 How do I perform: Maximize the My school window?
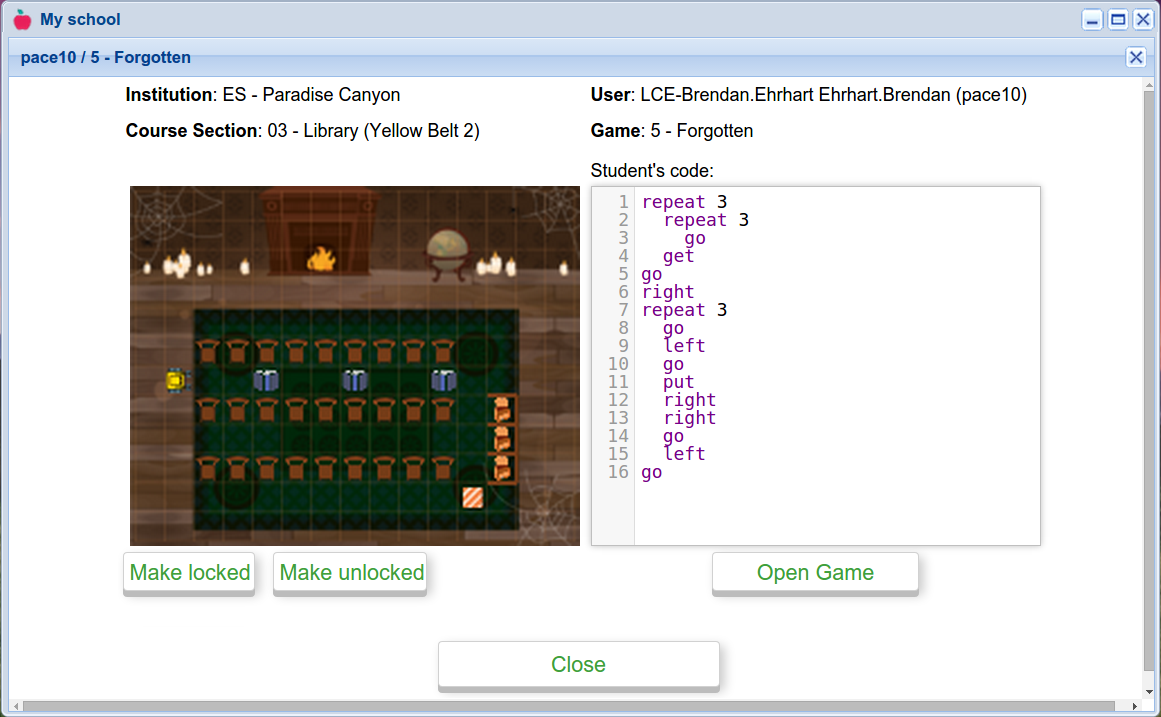click(x=1118, y=20)
